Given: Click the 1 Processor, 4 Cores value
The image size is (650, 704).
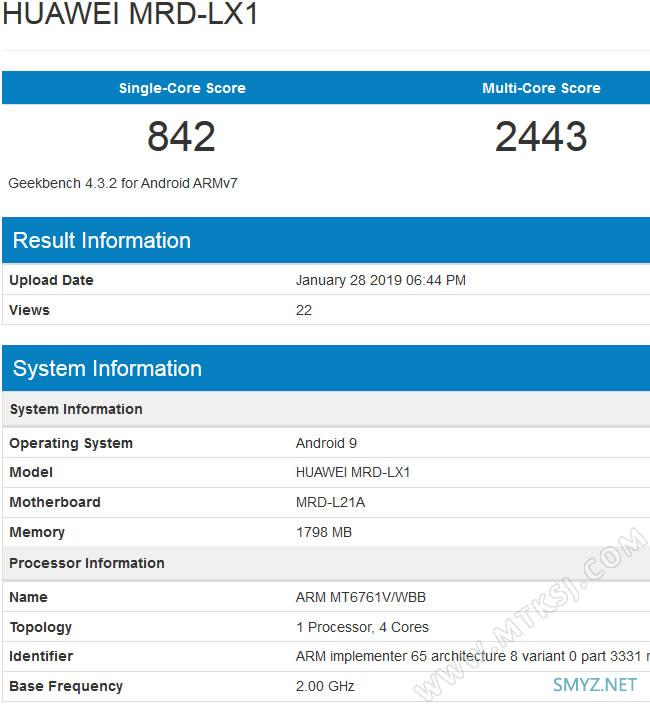Looking at the screenshot, I should (362, 627).
